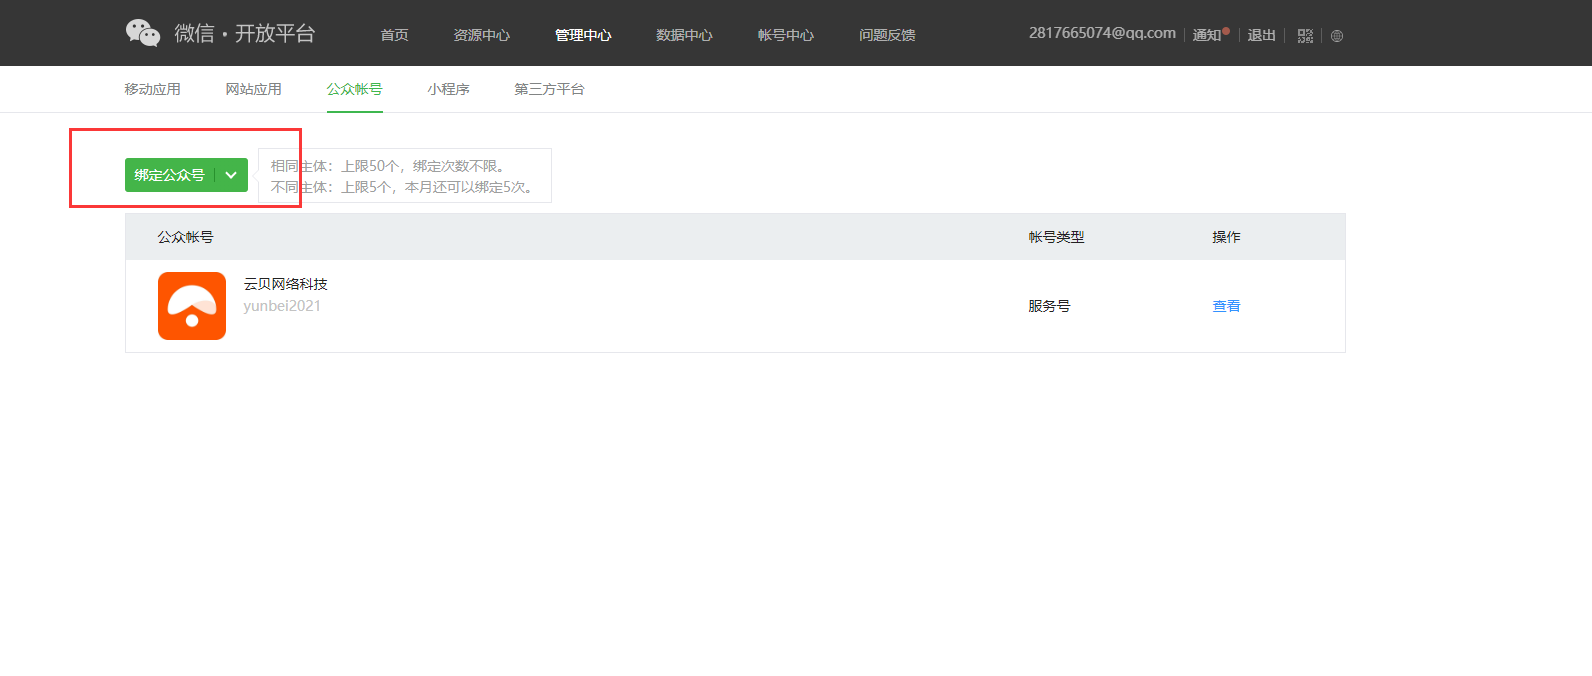Click the 服务号 account type cell
The width and height of the screenshot is (1592, 676).
click(x=1049, y=306)
